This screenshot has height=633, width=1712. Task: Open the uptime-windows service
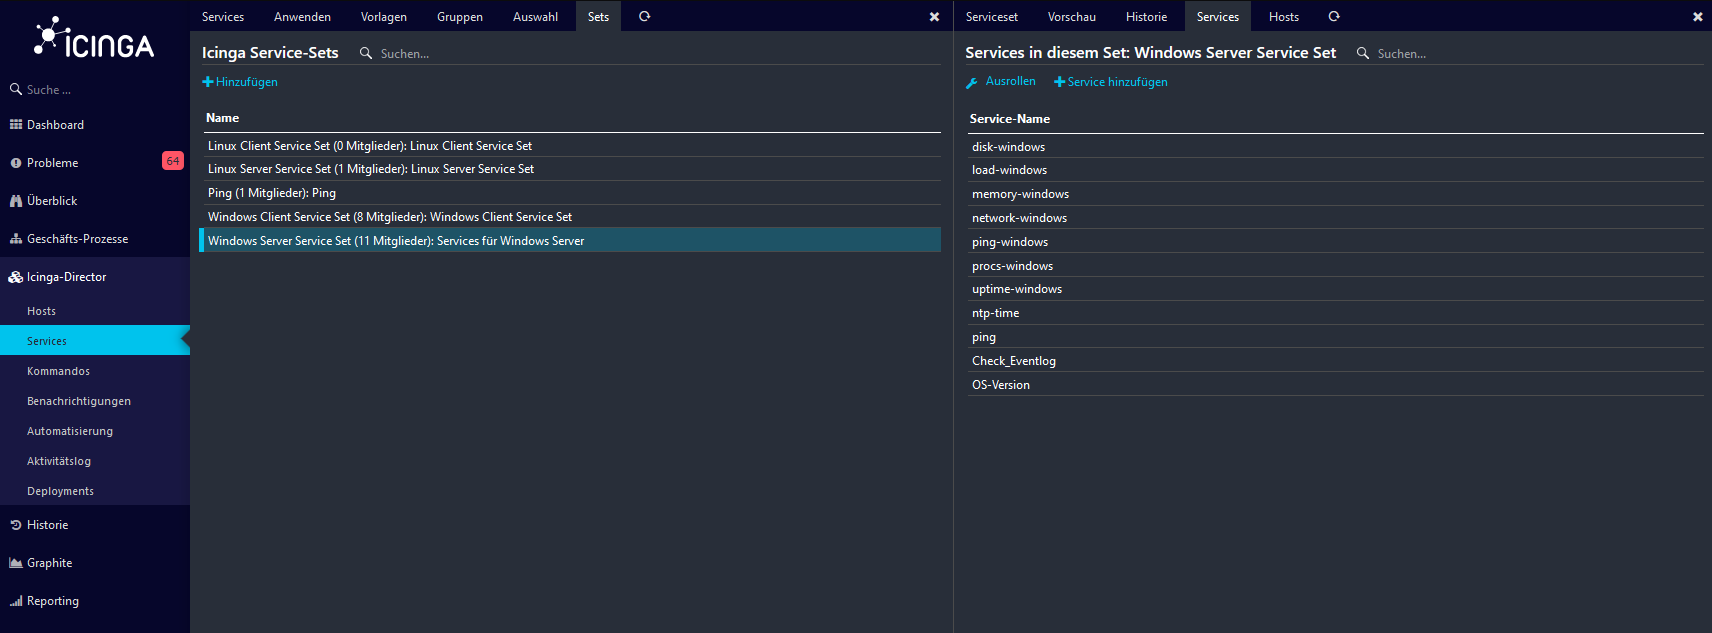1336,289
